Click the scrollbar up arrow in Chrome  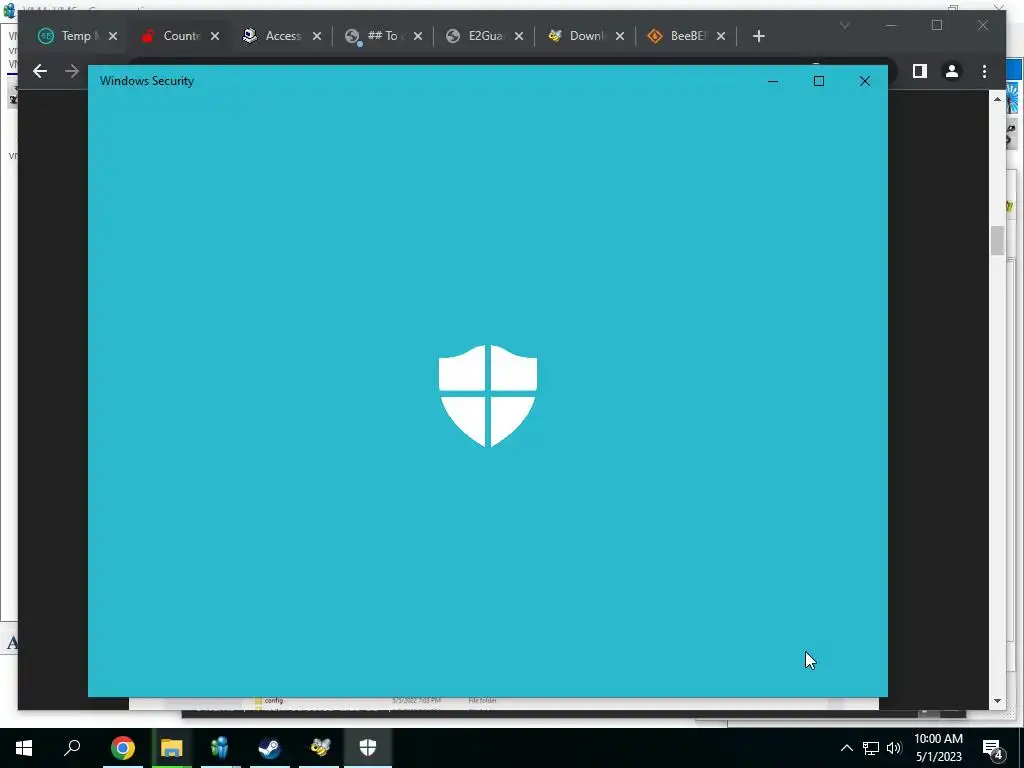click(x=997, y=99)
